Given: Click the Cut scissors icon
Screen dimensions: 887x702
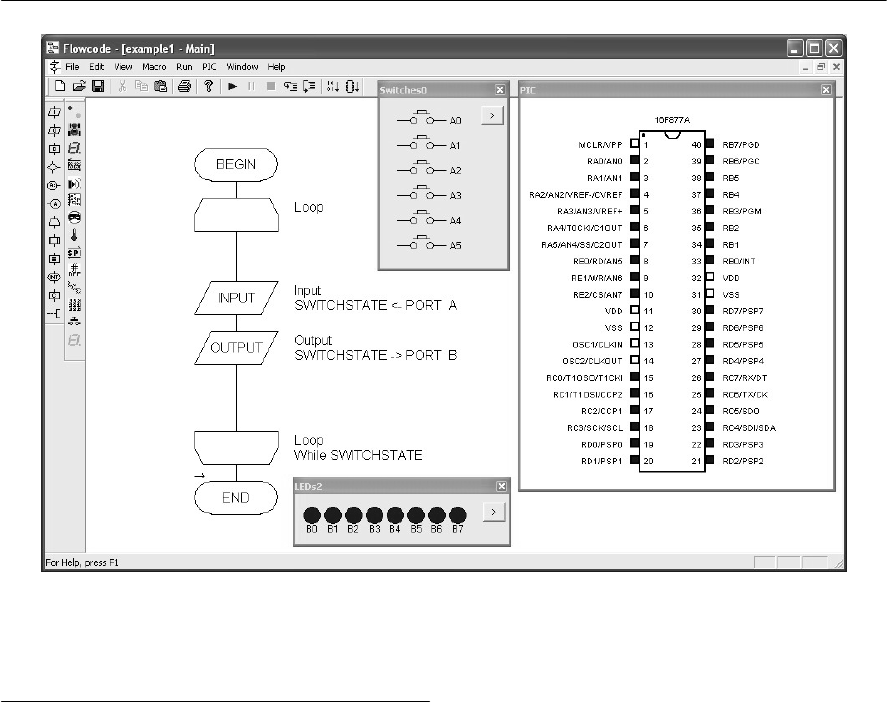Looking at the screenshot, I should [122, 86].
